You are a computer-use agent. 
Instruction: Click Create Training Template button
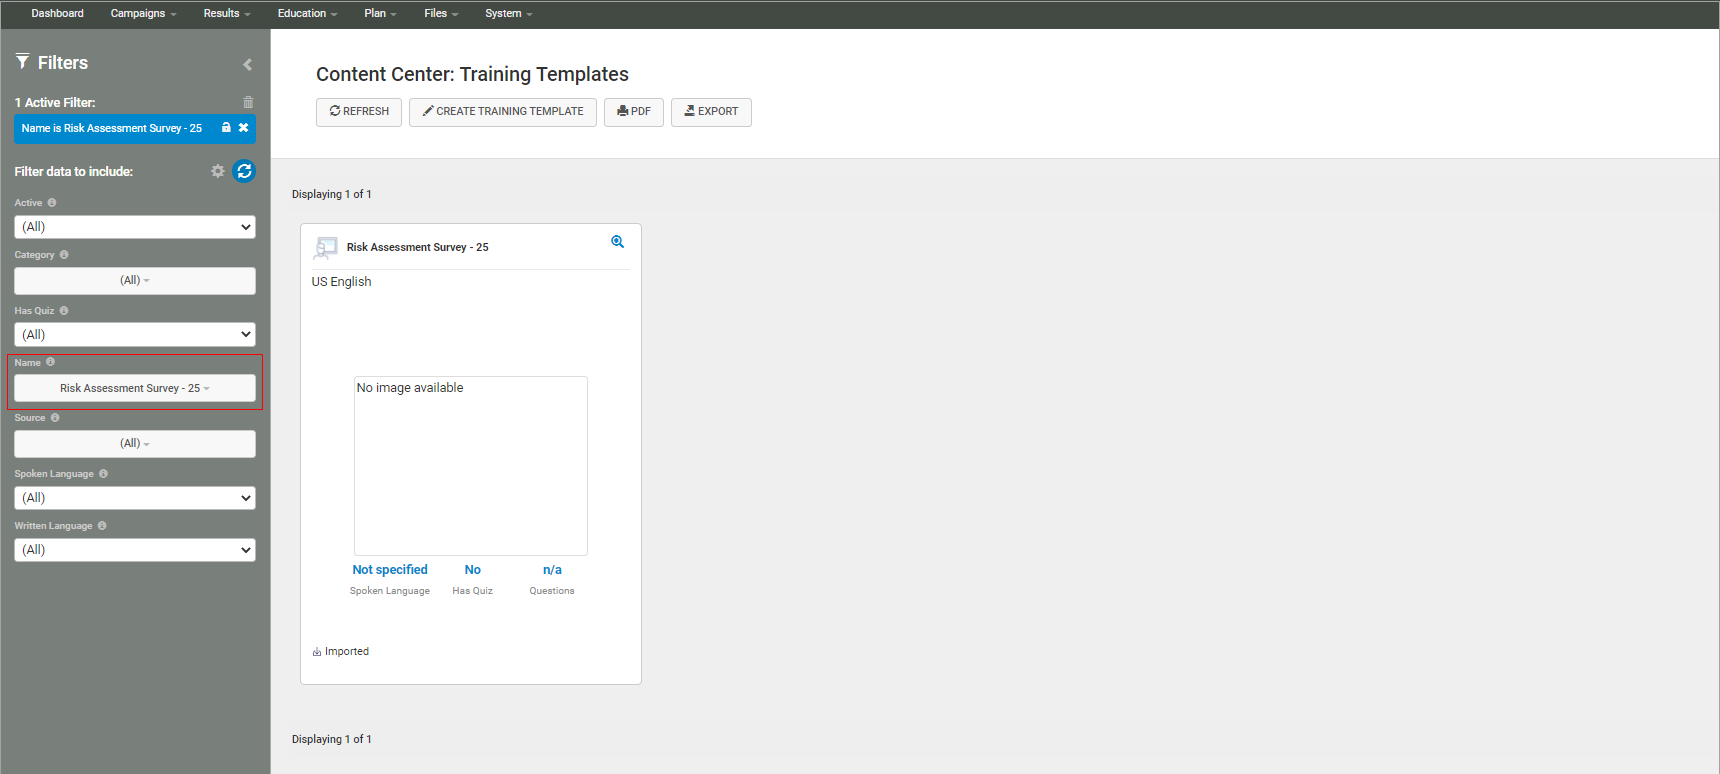503,112
